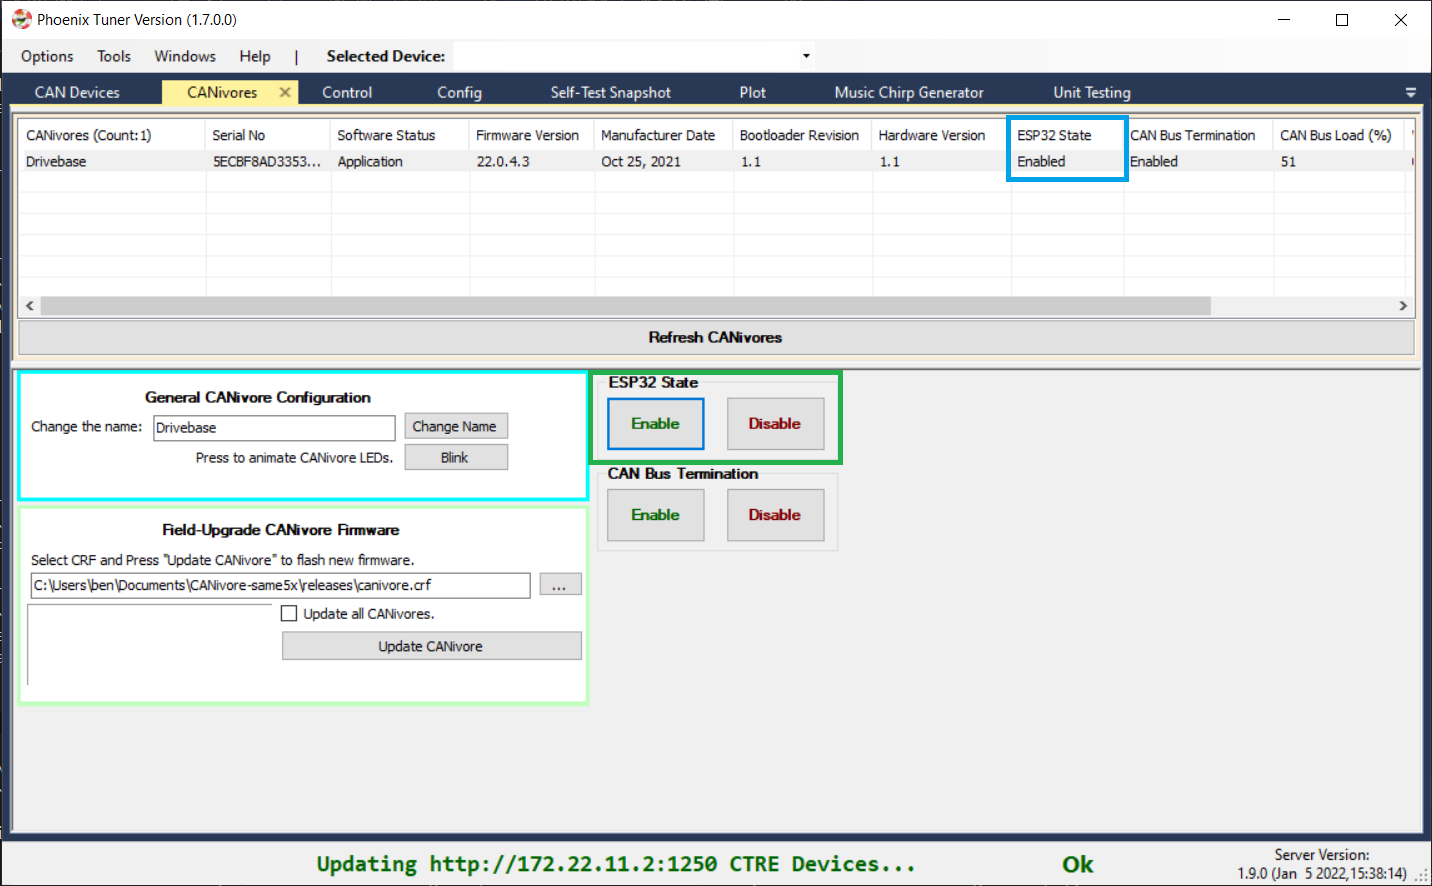Select the Drivebase row in CANivores table
Viewport: 1432px width, 886px height.
(716, 161)
